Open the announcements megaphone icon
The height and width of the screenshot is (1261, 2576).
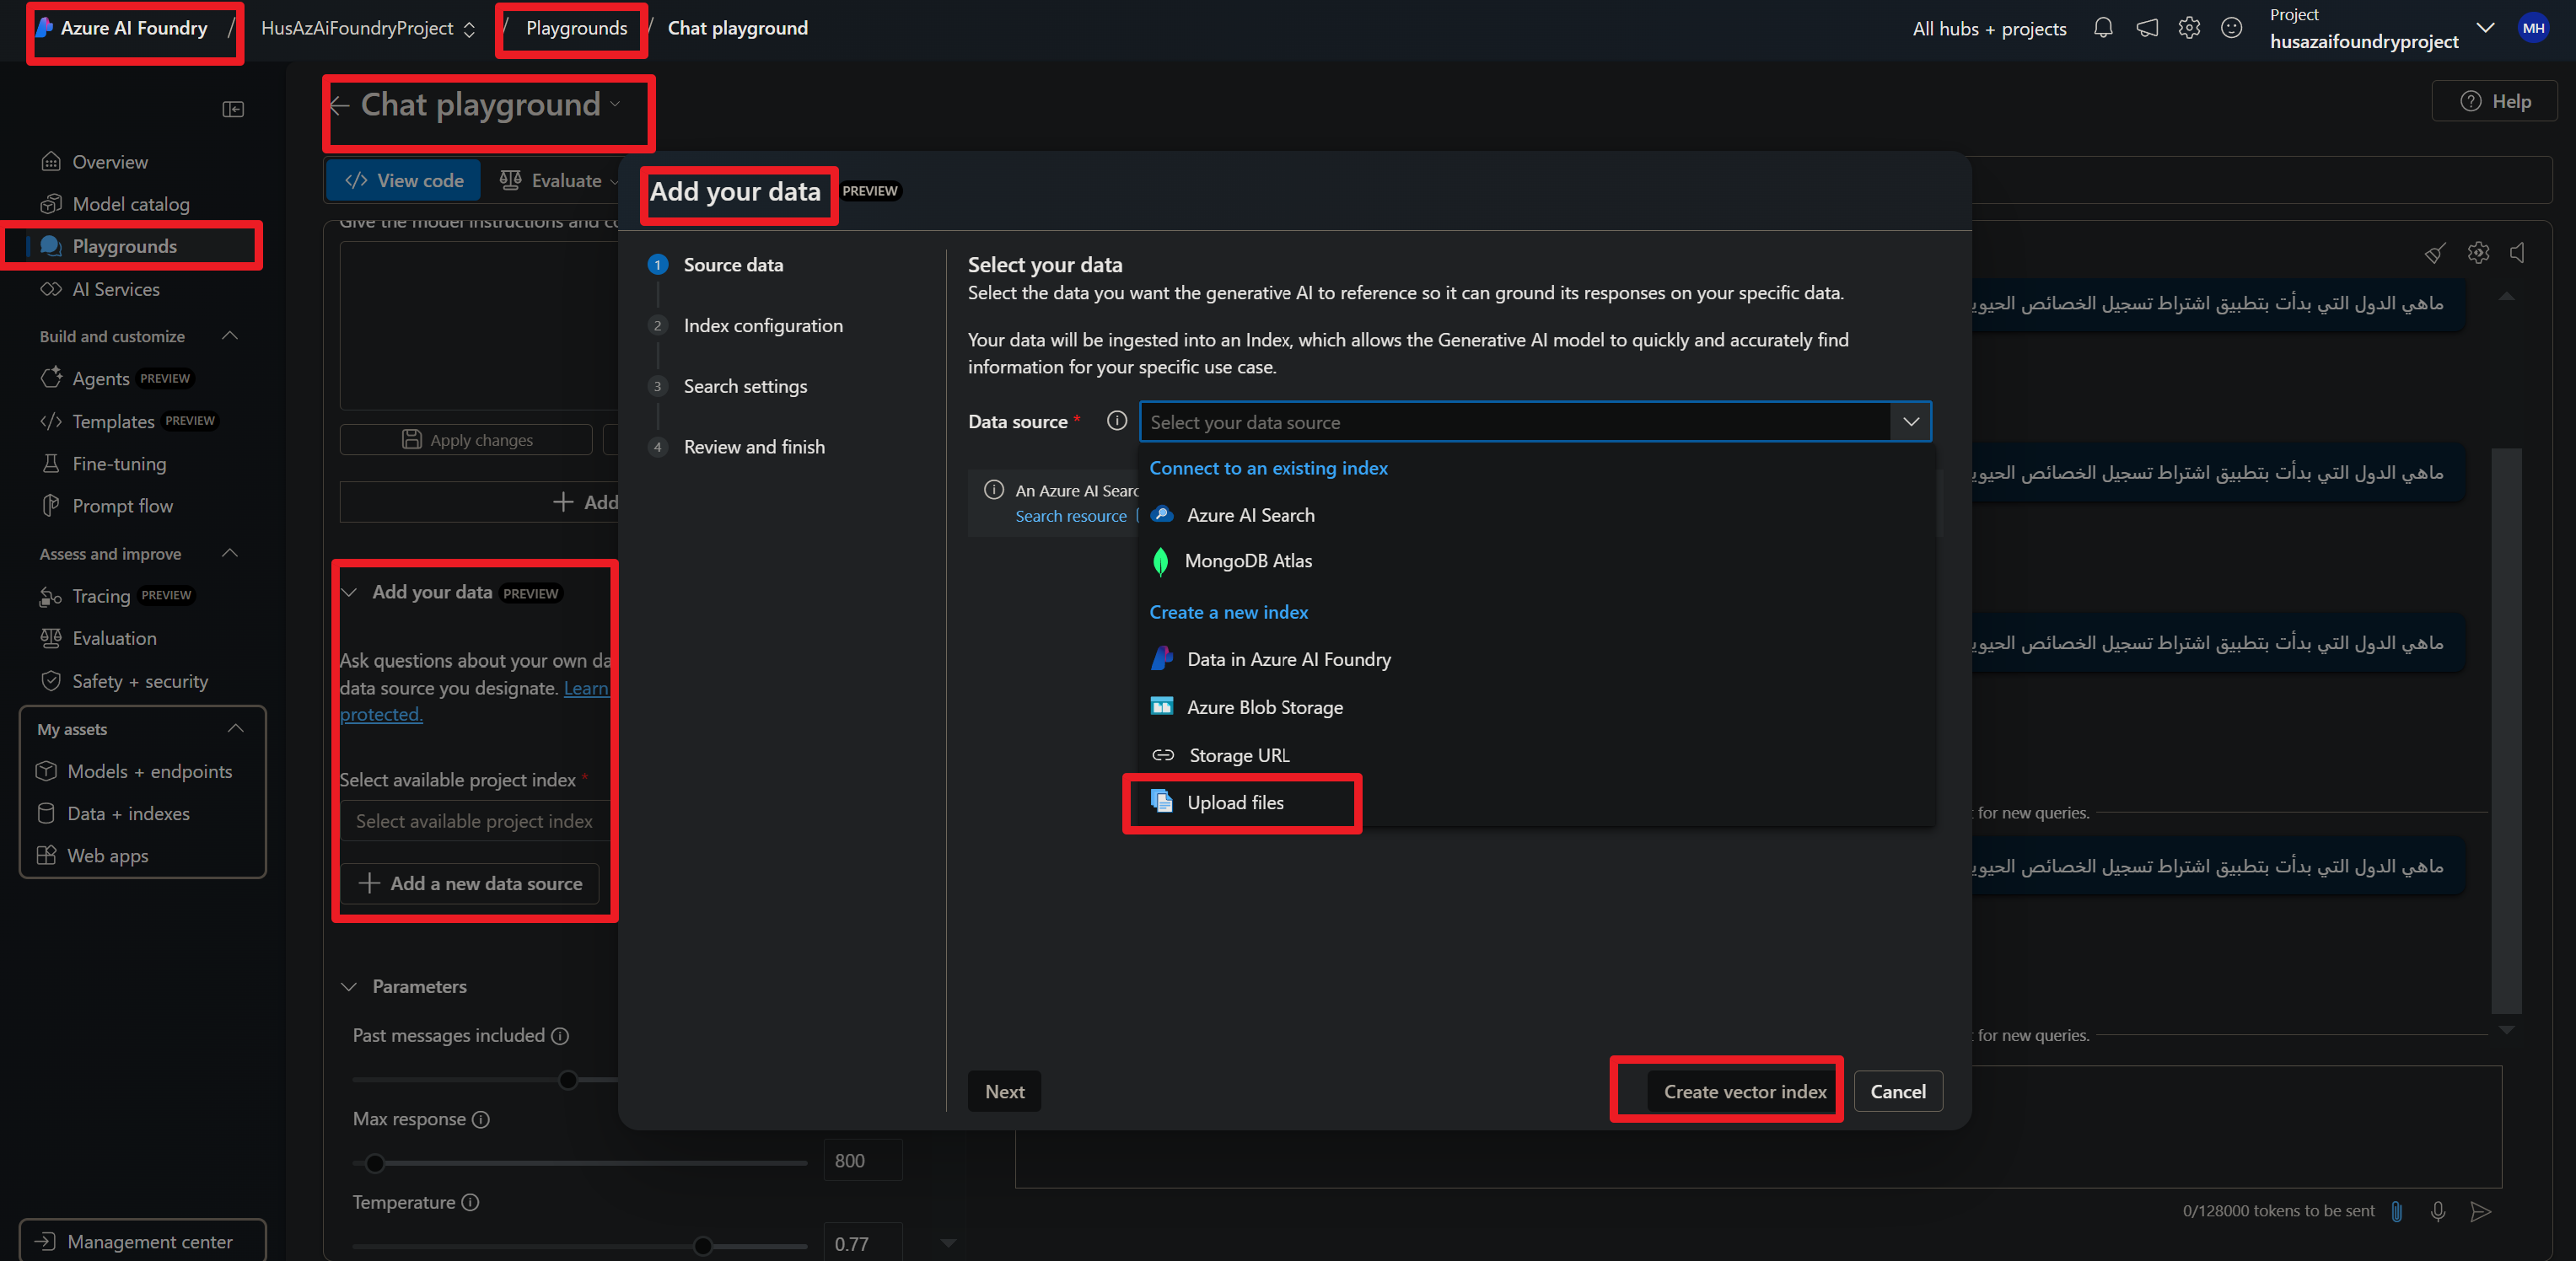(2146, 28)
